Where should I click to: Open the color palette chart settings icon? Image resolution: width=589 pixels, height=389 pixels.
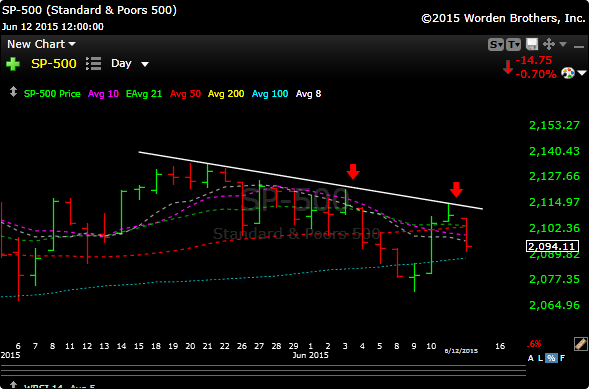(x=568, y=73)
